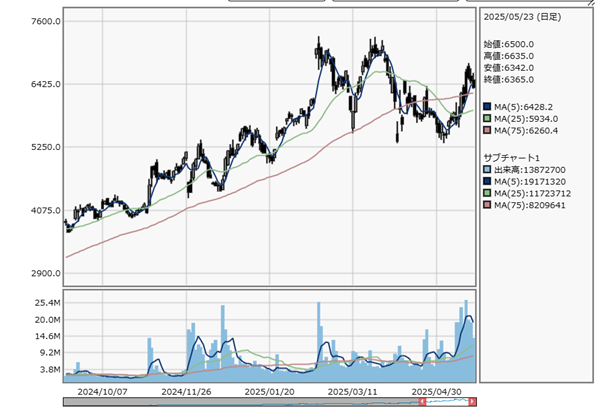Click the サブチャート1 heading
The width and height of the screenshot is (602, 415).
tap(512, 158)
